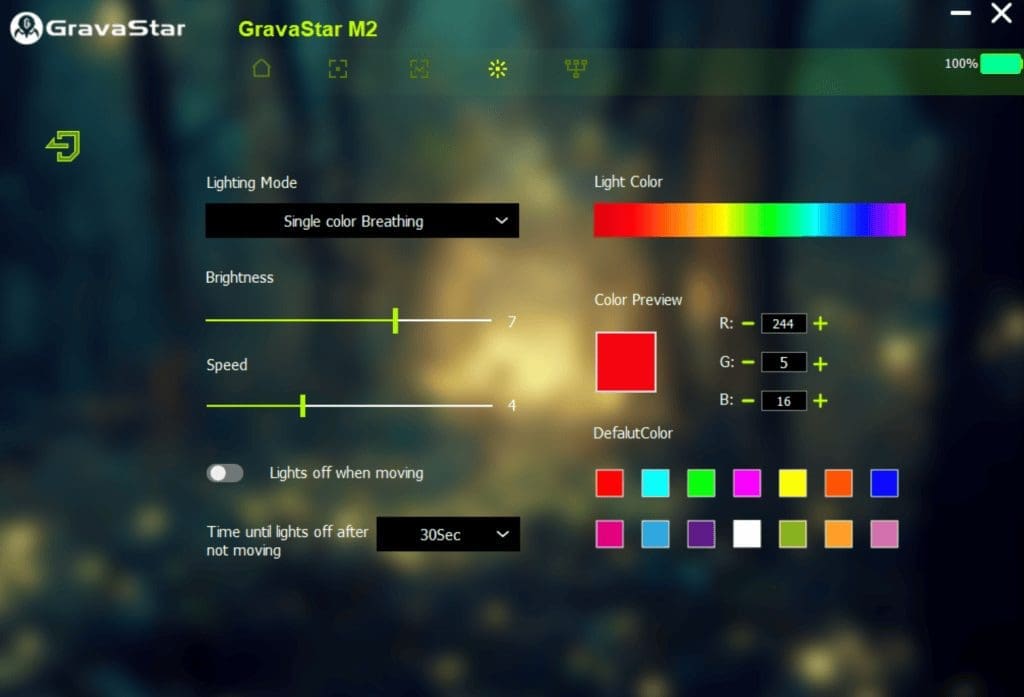Image resolution: width=1024 pixels, height=697 pixels.
Task: Open the Home tab icon
Action: (261, 68)
